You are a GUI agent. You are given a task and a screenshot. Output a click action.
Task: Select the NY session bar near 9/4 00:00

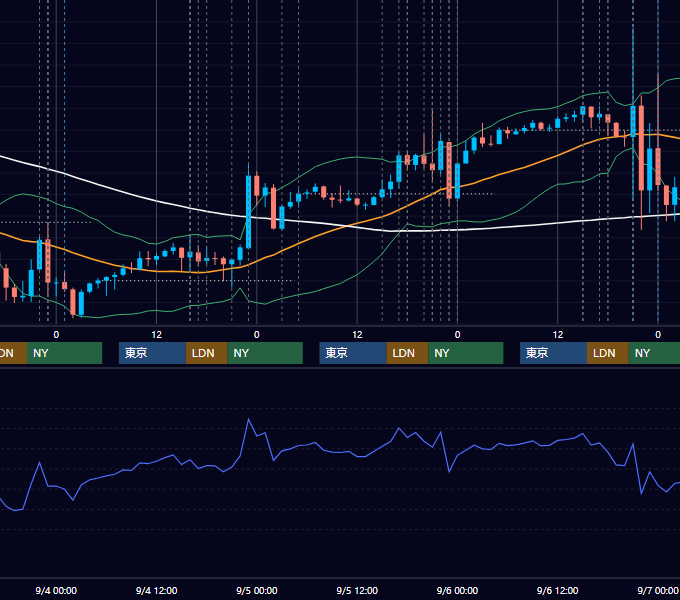65,353
